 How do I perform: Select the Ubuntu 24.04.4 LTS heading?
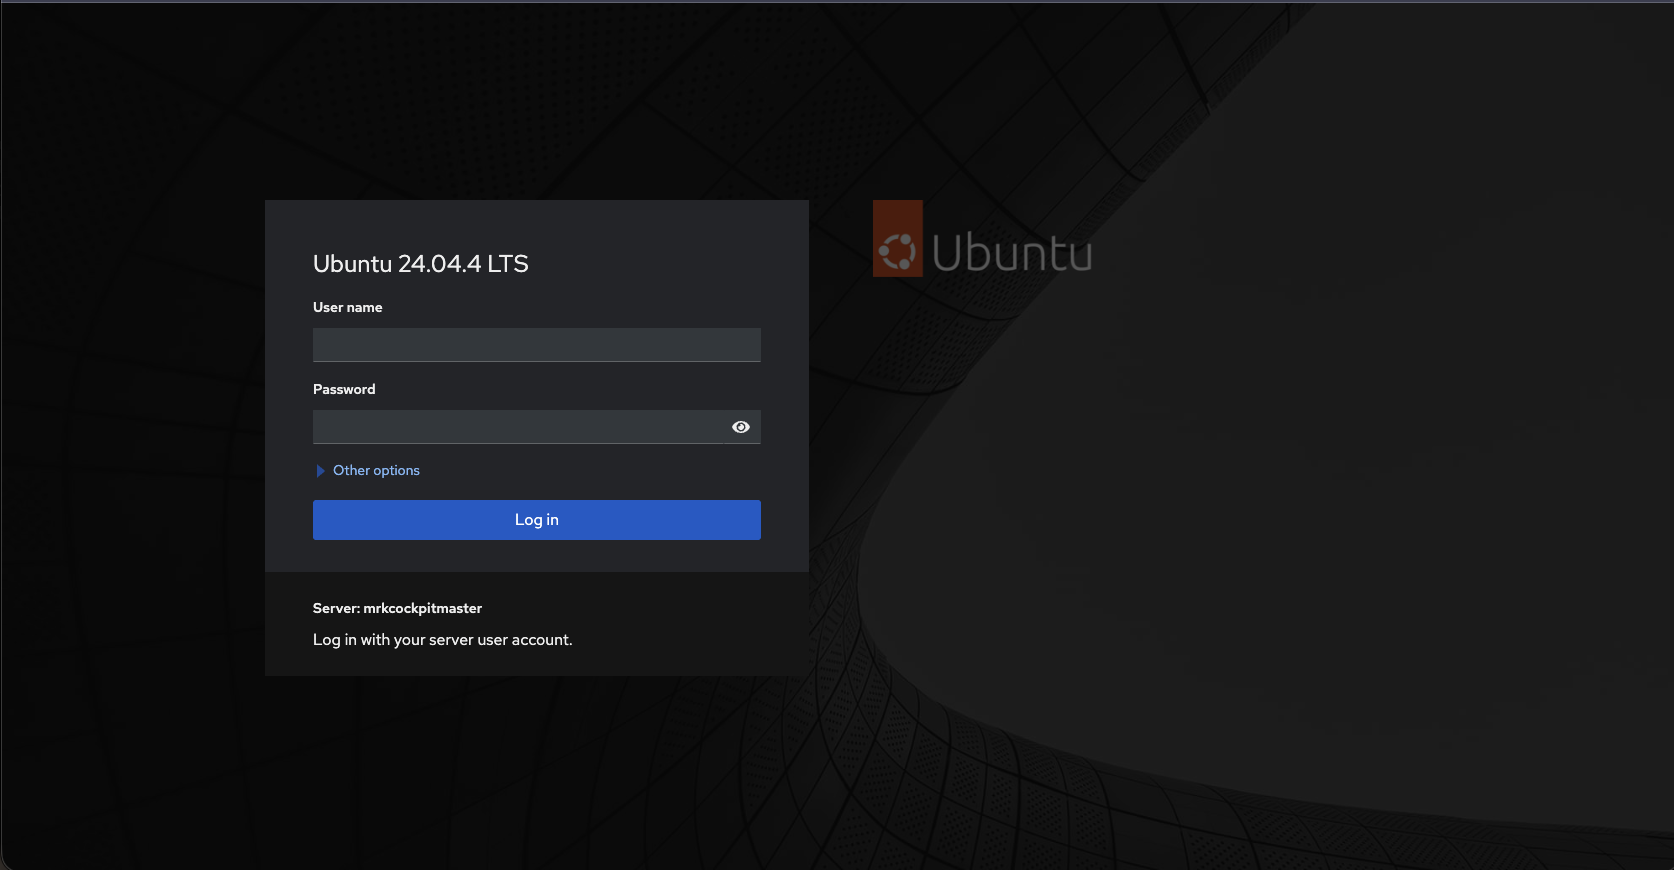[421, 264]
